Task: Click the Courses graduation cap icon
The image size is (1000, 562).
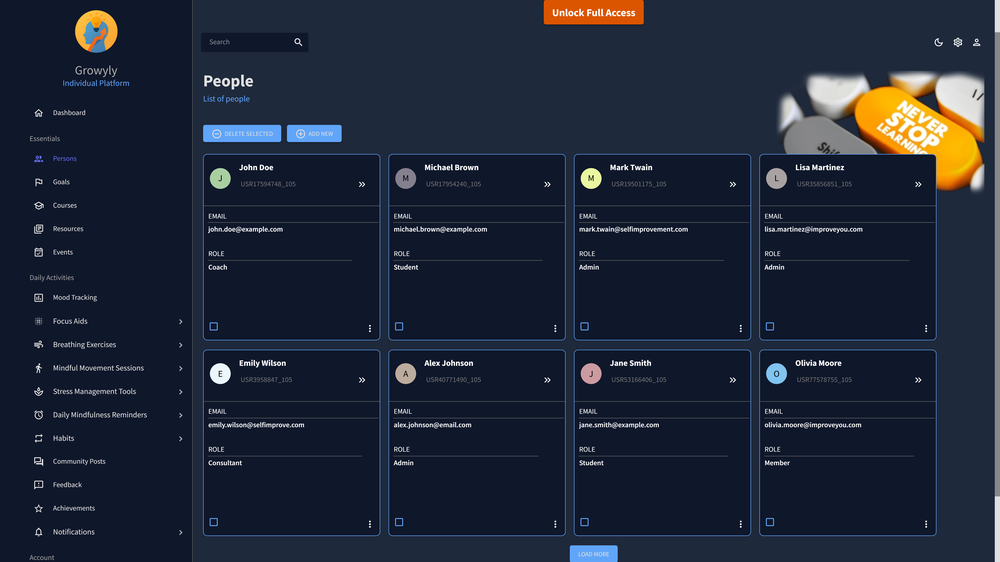Action: (38, 205)
